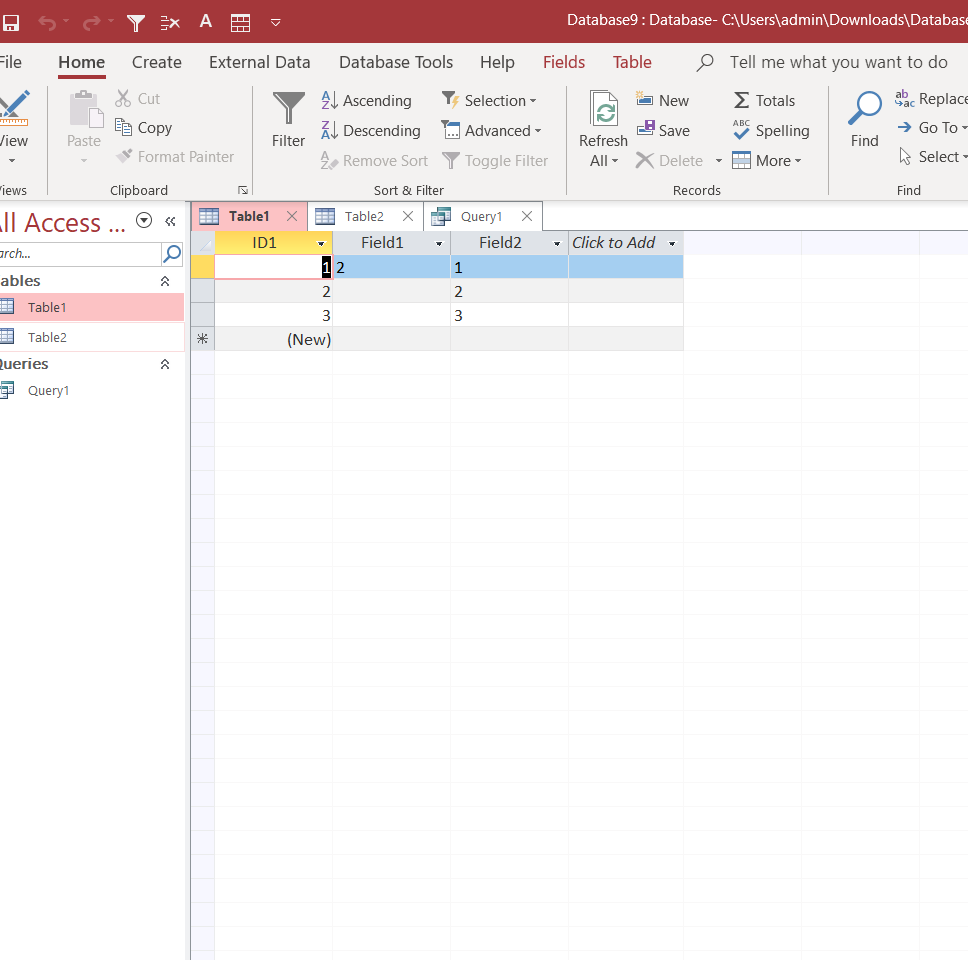Click New record

[662, 101]
